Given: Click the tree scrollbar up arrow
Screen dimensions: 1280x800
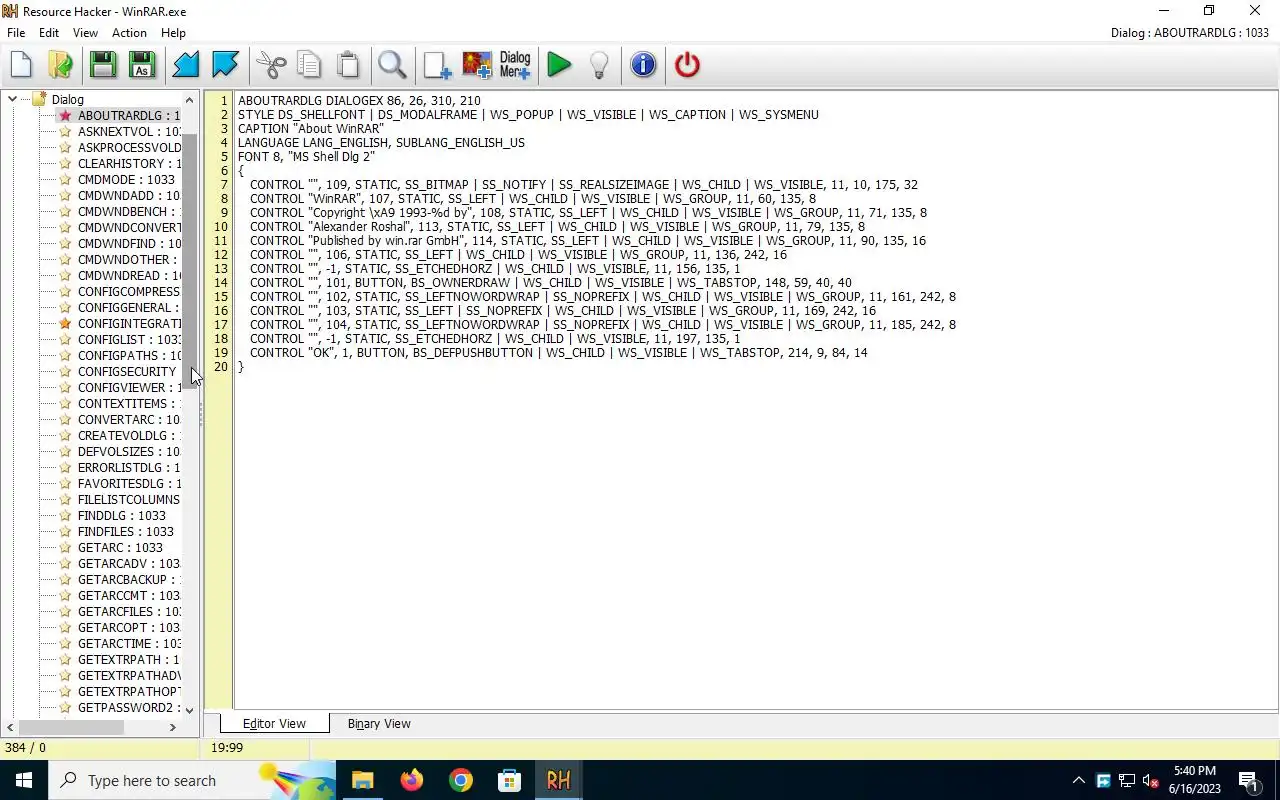Looking at the screenshot, I should 190,100.
